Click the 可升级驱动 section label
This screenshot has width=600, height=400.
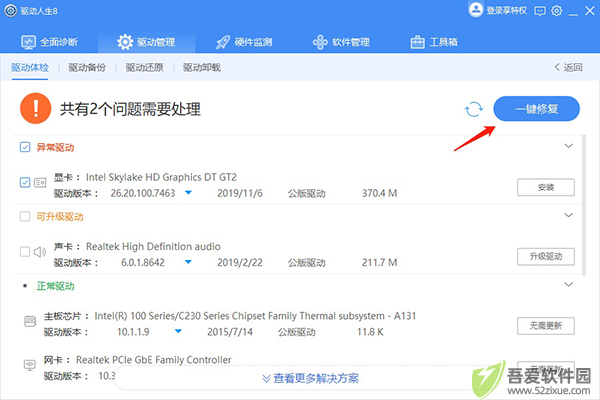point(60,217)
